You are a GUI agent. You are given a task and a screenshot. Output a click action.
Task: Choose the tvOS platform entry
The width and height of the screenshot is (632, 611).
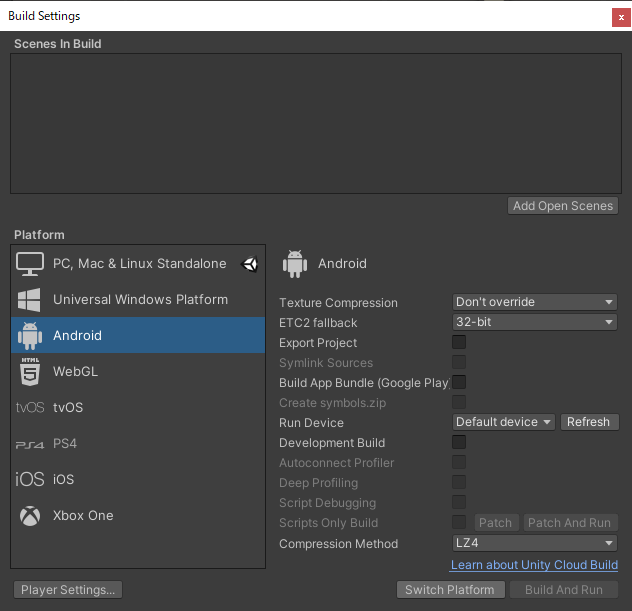click(x=138, y=407)
